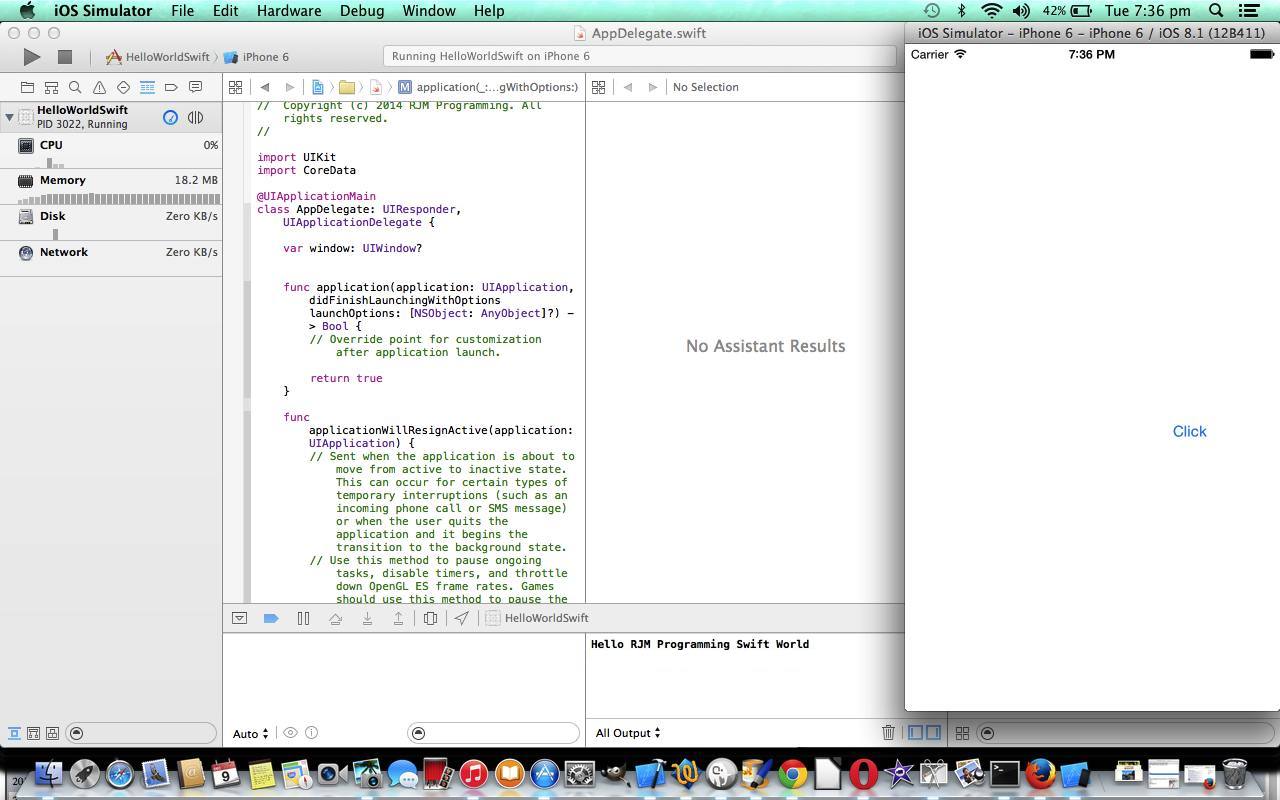The image size is (1280, 800).
Task: Click the debug gauge icon beside HelloWorldSwift process
Action: [x=170, y=117]
